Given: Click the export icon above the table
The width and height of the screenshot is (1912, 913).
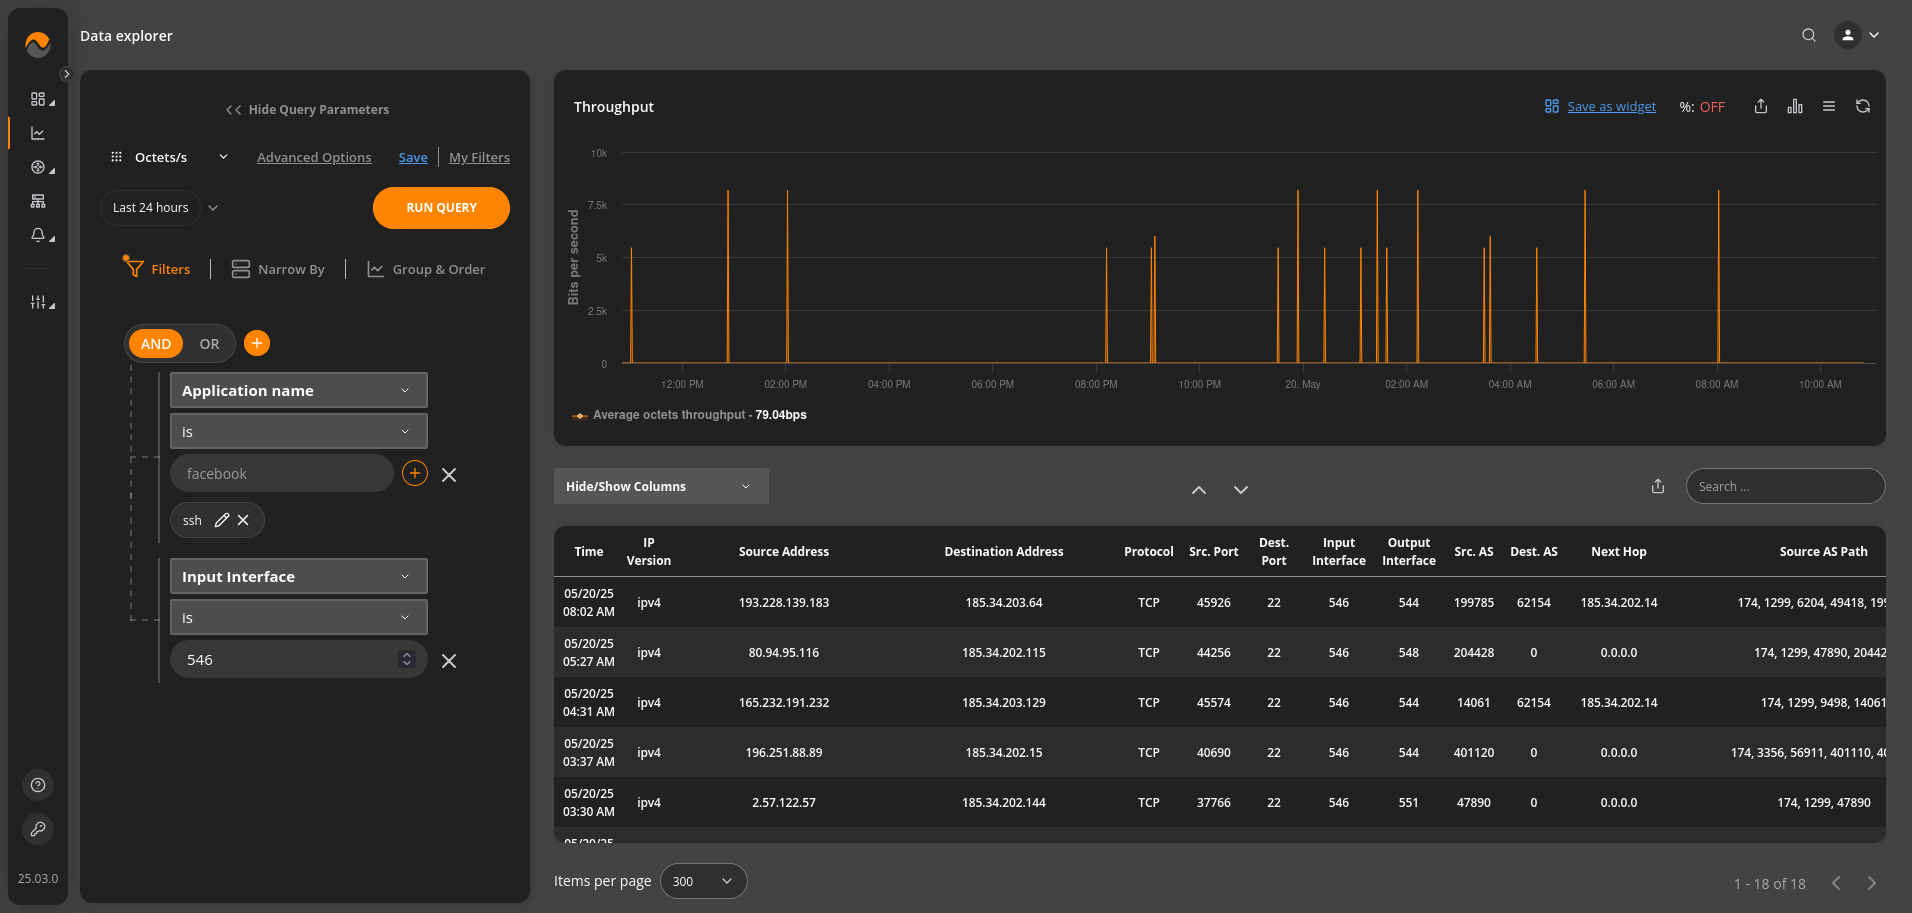Looking at the screenshot, I should [1657, 486].
